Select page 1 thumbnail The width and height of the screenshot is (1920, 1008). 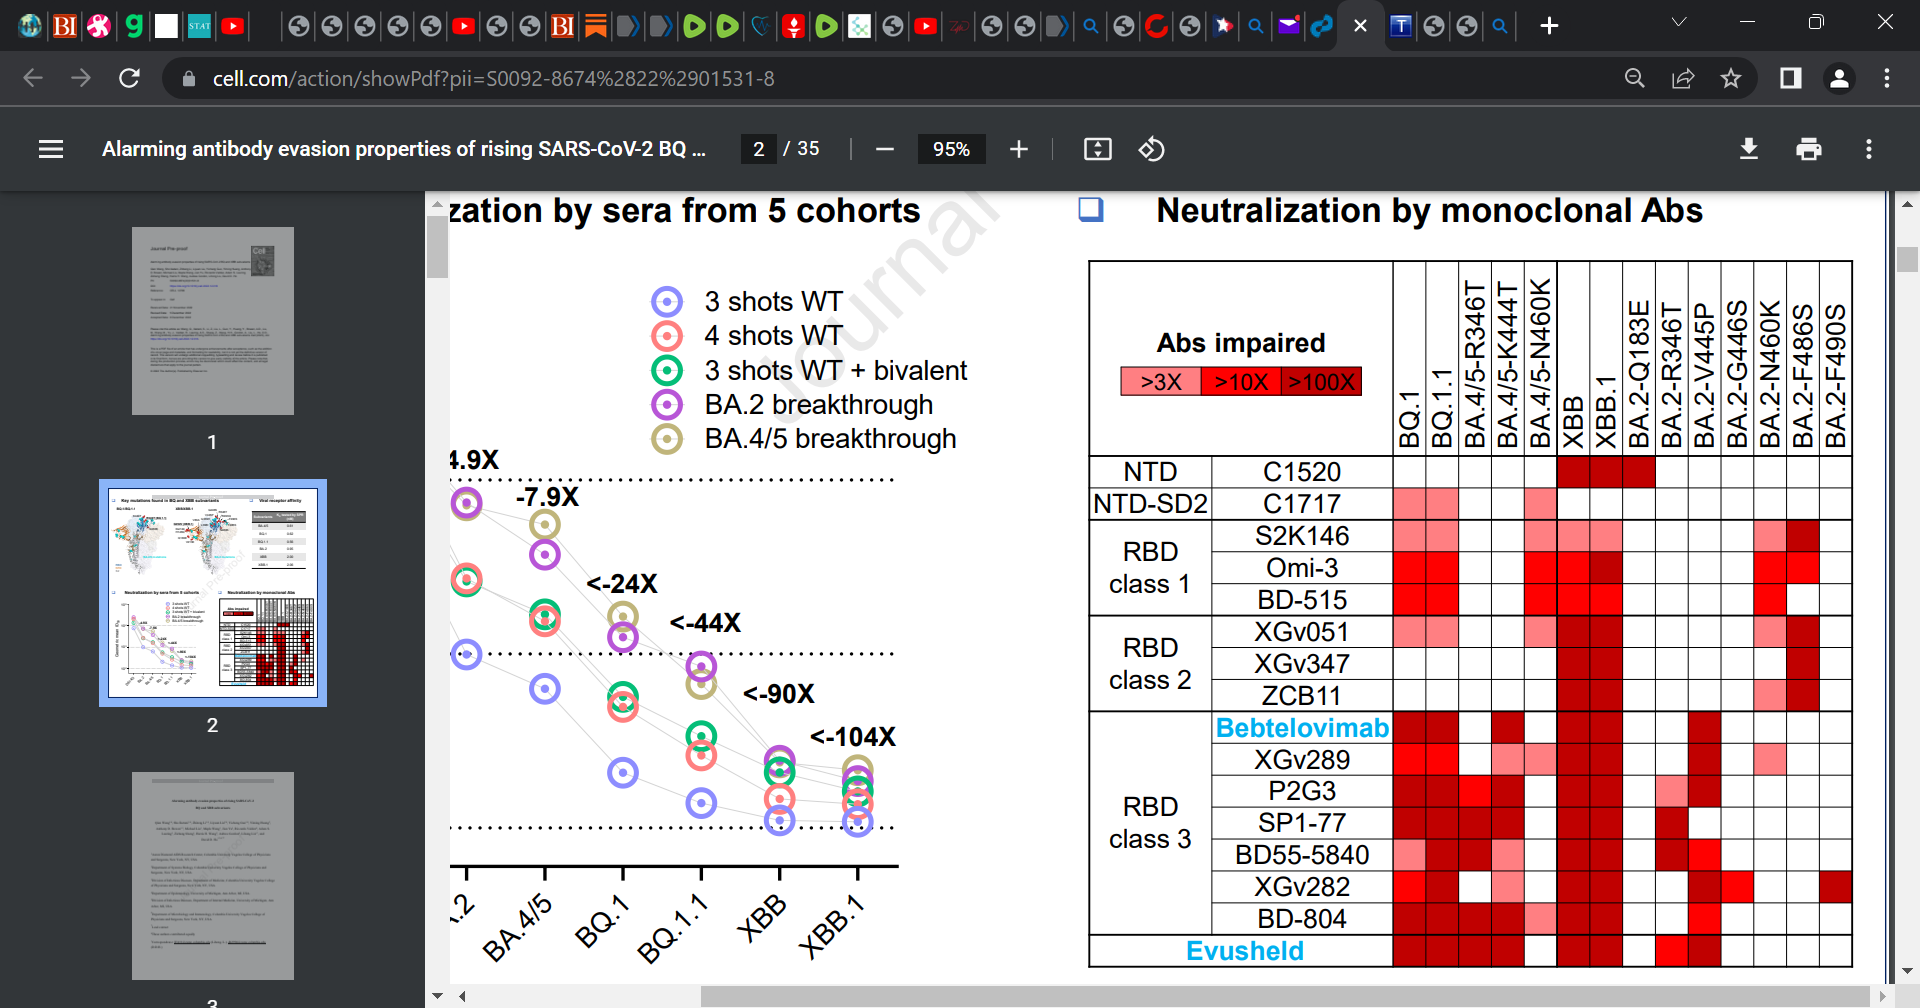(212, 321)
